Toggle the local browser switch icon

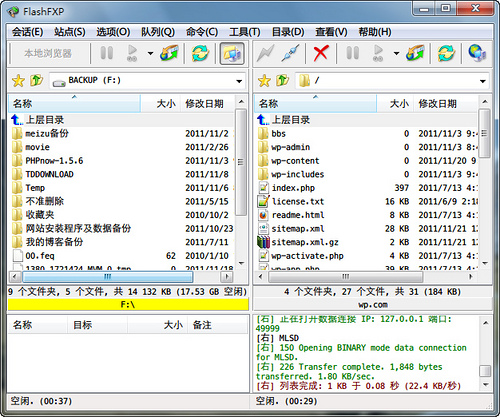[232, 53]
